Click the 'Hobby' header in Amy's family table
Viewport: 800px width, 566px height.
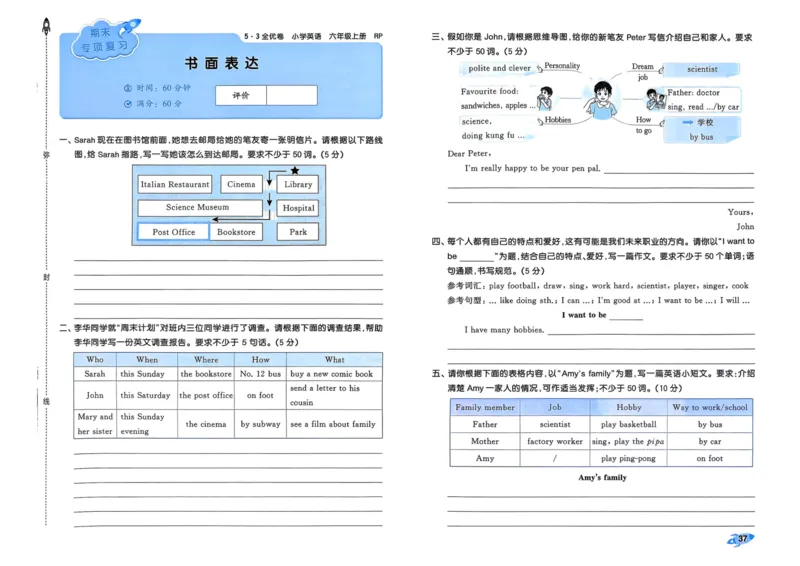click(x=629, y=407)
